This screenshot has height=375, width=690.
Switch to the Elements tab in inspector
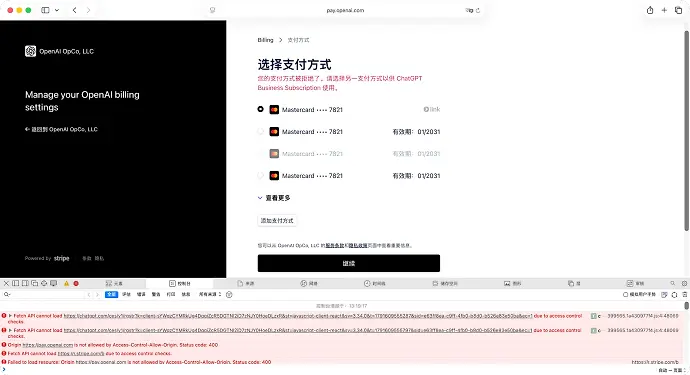pyautogui.click(x=114, y=283)
